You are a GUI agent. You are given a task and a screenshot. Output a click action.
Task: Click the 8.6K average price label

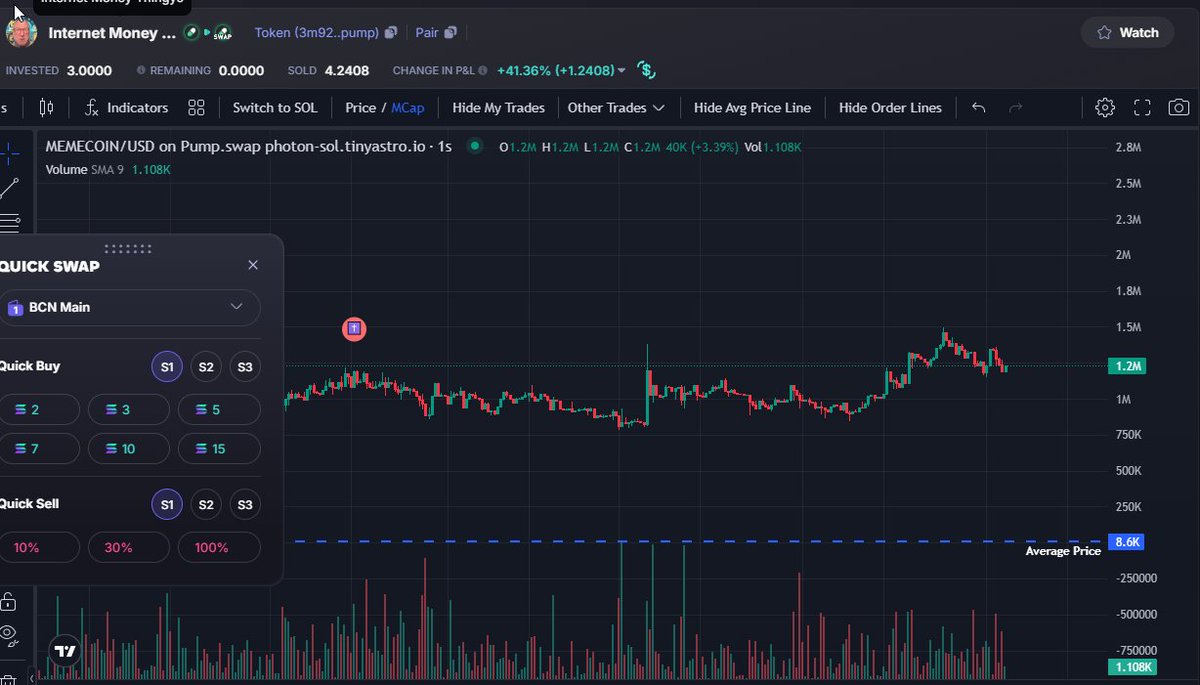pos(1127,542)
